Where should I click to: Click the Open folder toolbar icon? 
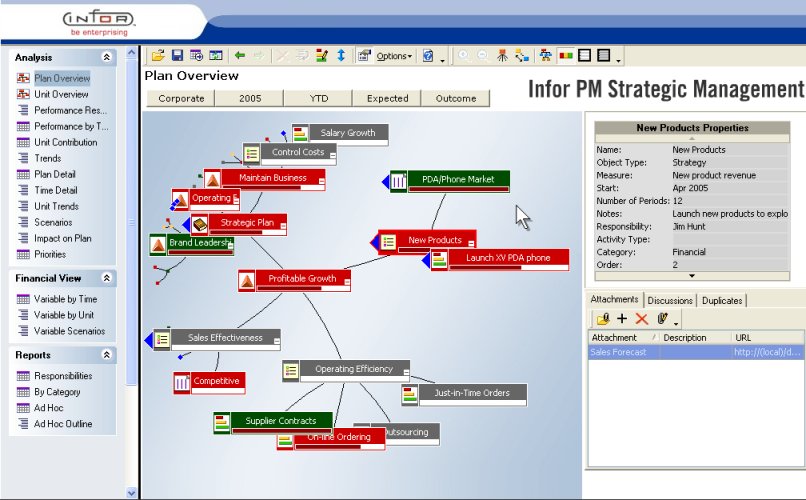pos(158,55)
